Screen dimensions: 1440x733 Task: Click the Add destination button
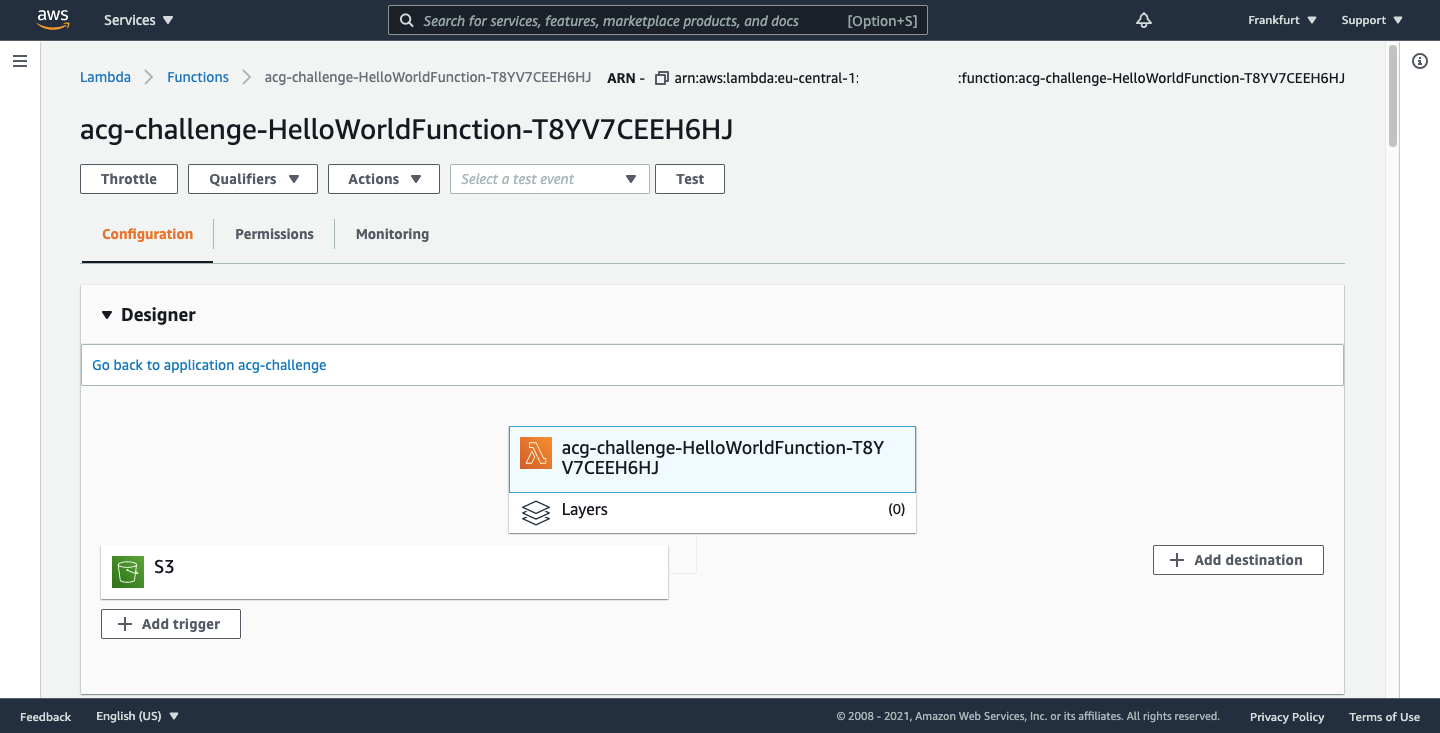click(x=1238, y=560)
